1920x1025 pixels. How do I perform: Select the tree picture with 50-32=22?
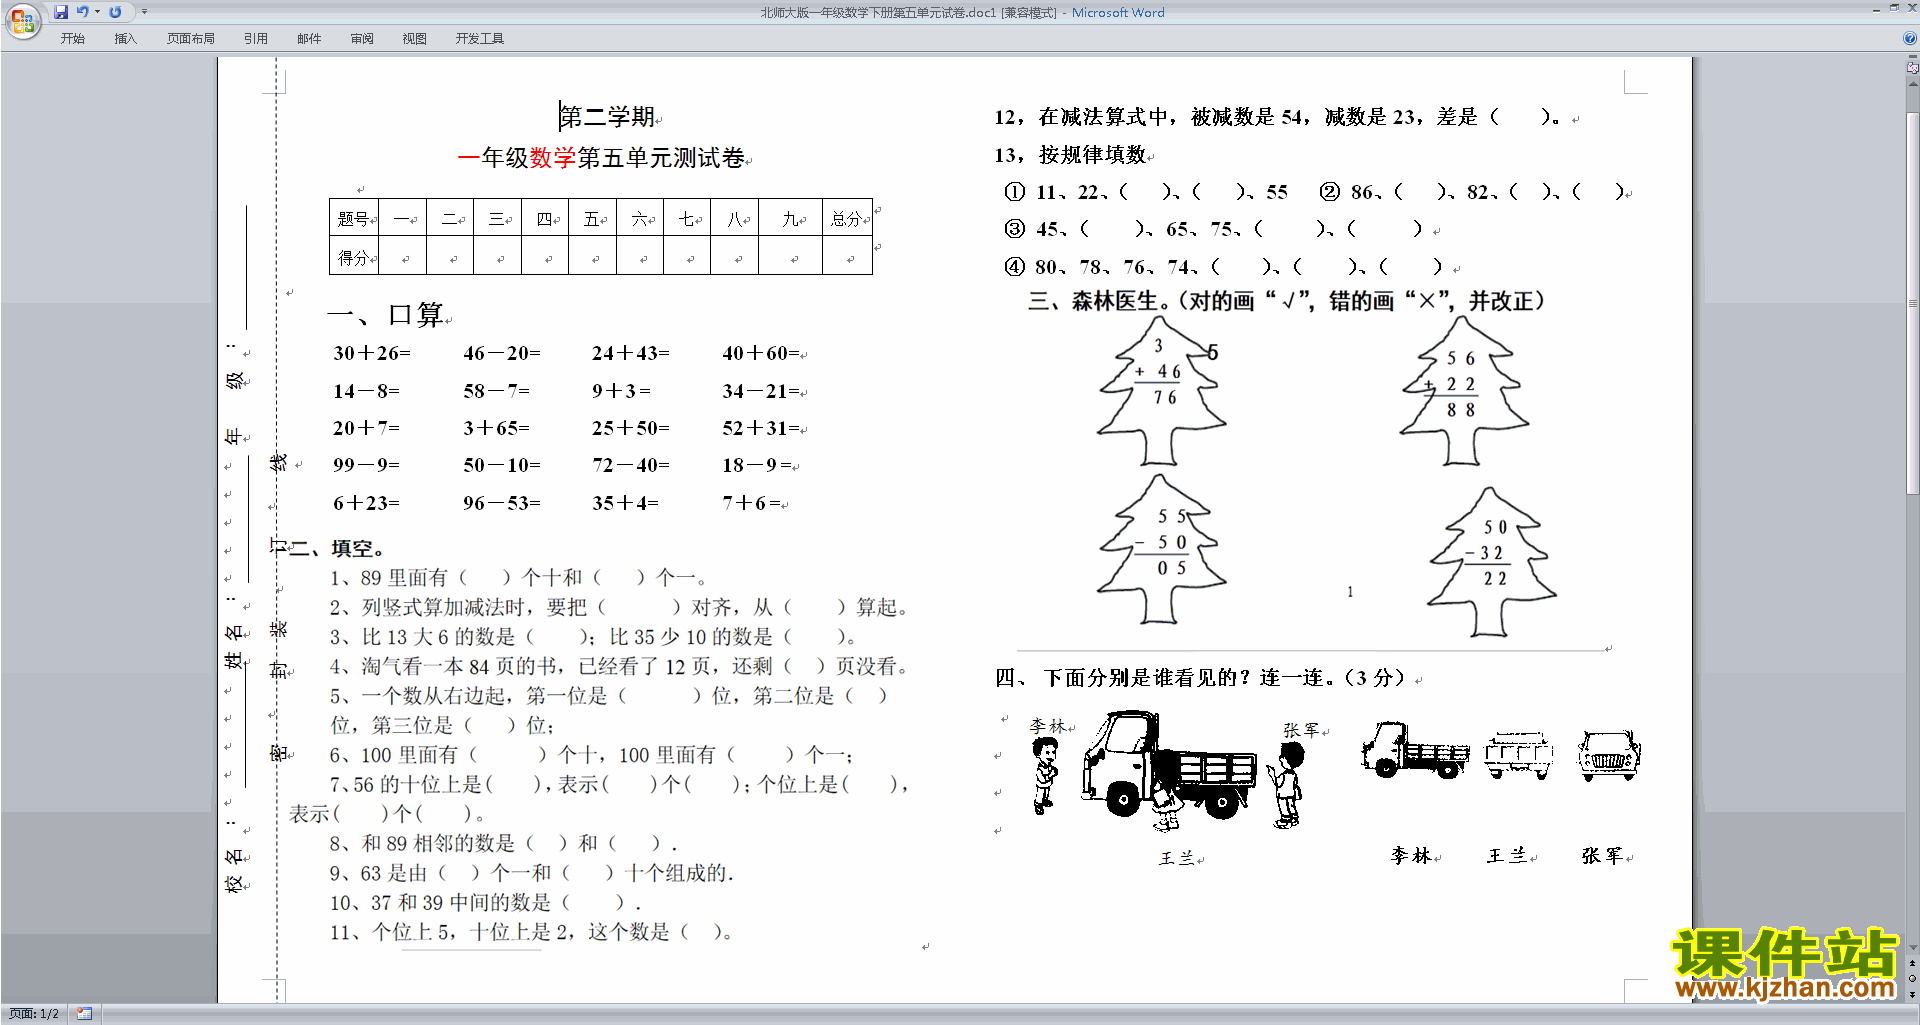point(1491,562)
